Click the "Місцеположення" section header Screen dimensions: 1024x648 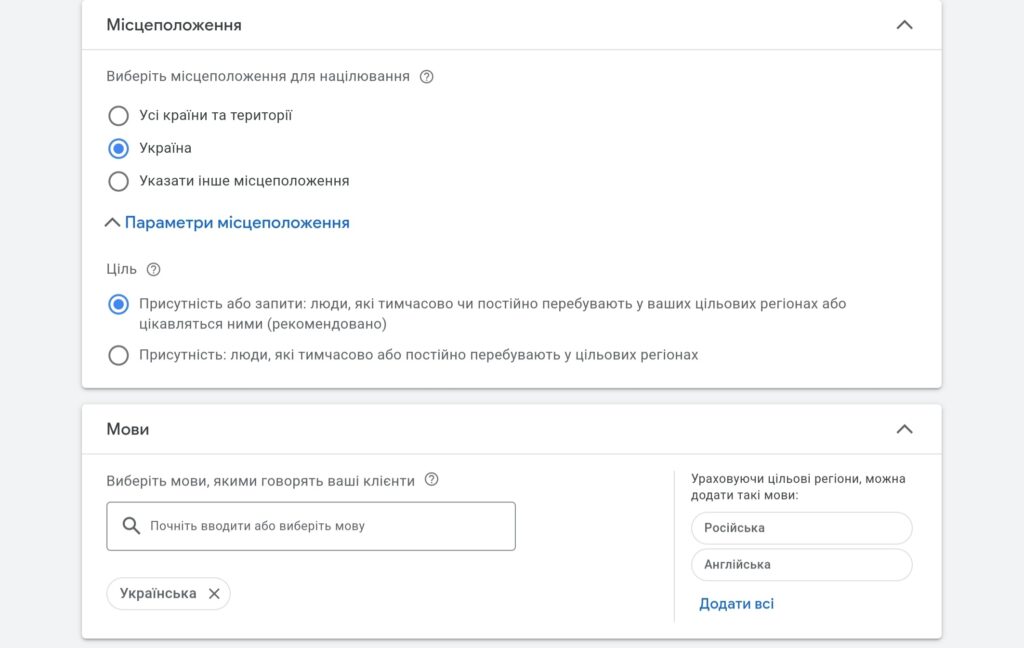[175, 24]
